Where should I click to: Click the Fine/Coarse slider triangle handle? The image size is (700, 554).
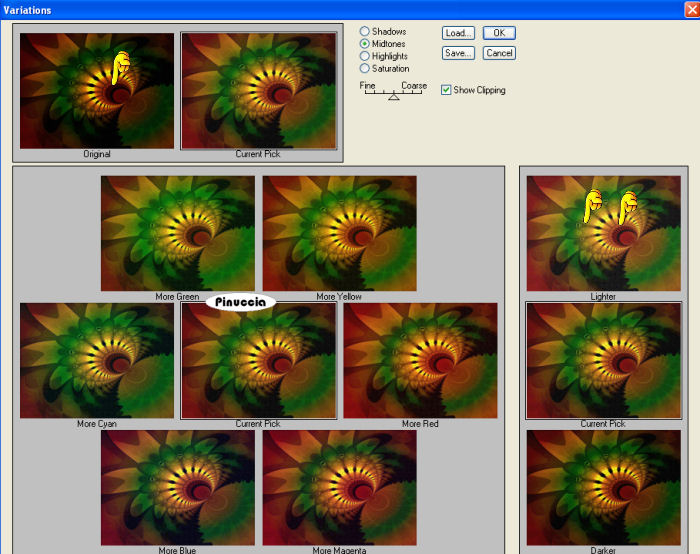[393, 96]
